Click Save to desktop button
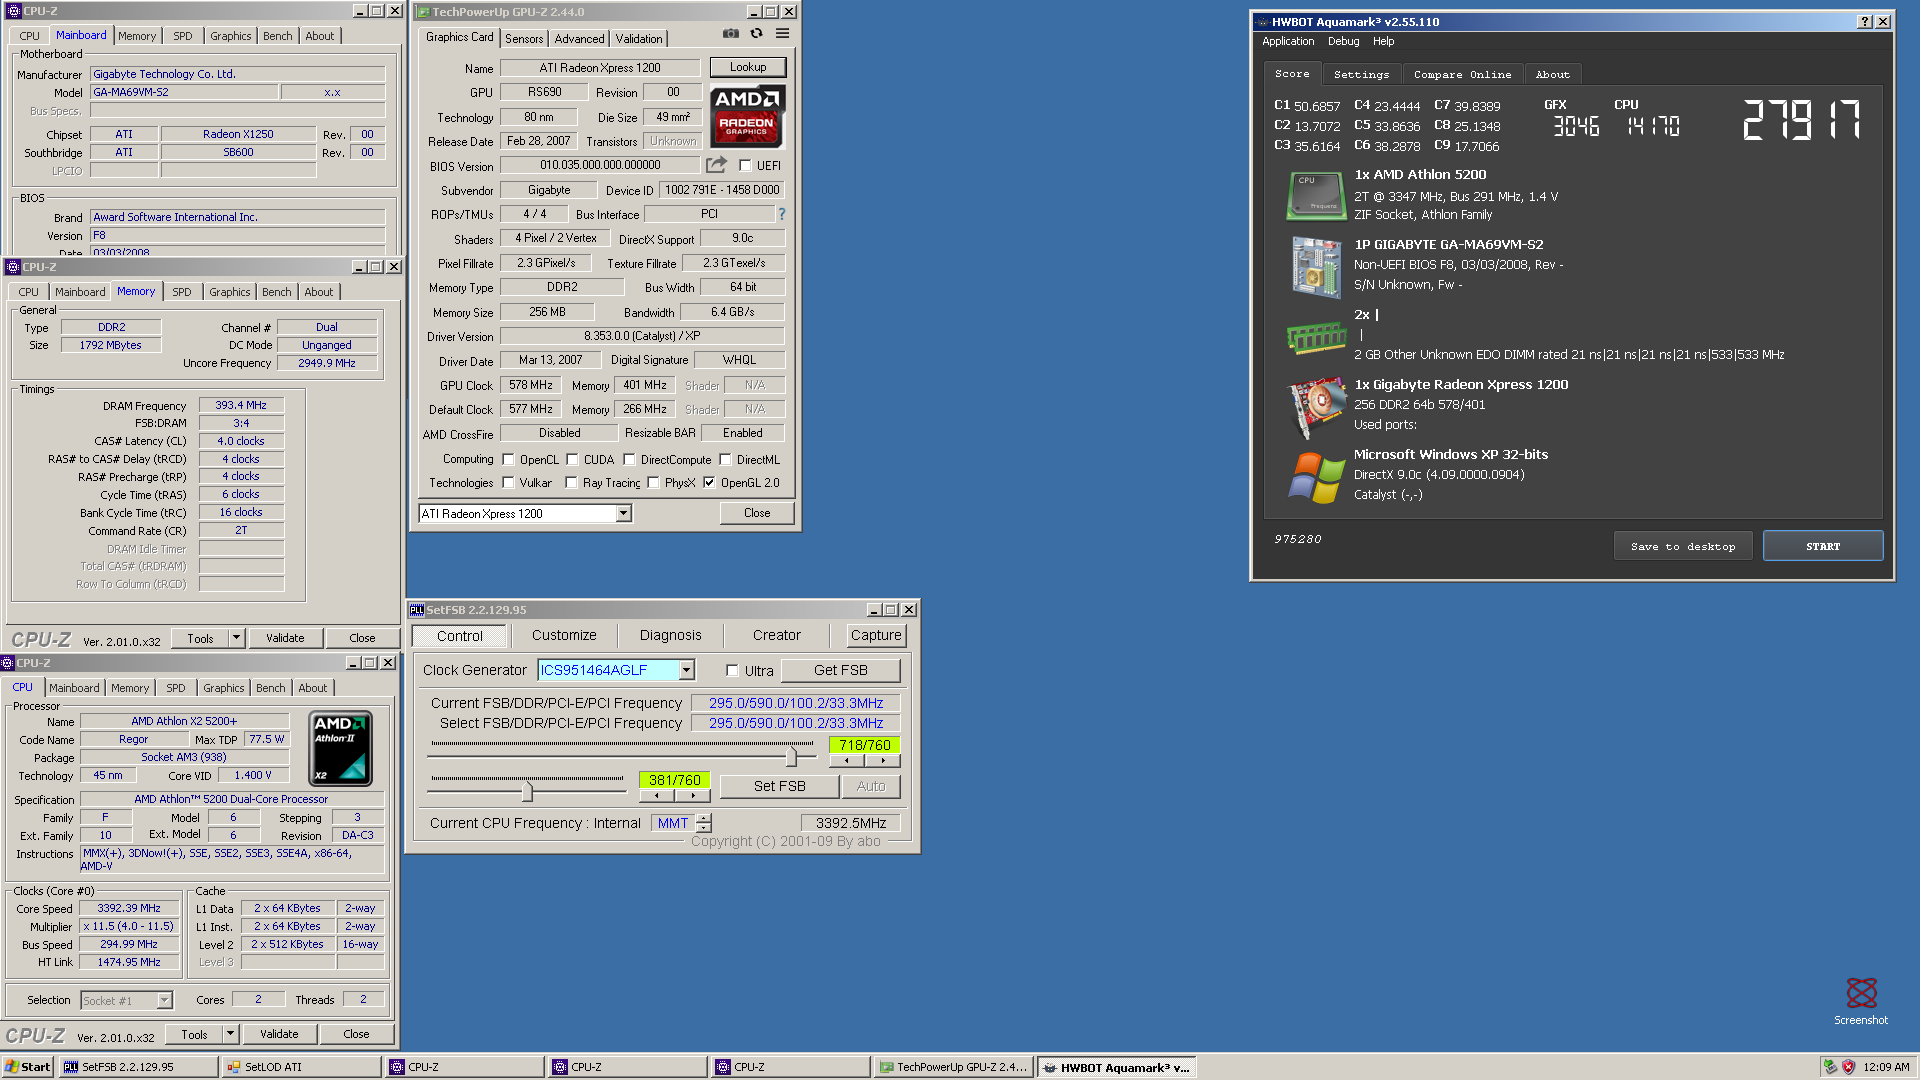Viewport: 1920px width, 1080px height. pyautogui.click(x=1682, y=546)
